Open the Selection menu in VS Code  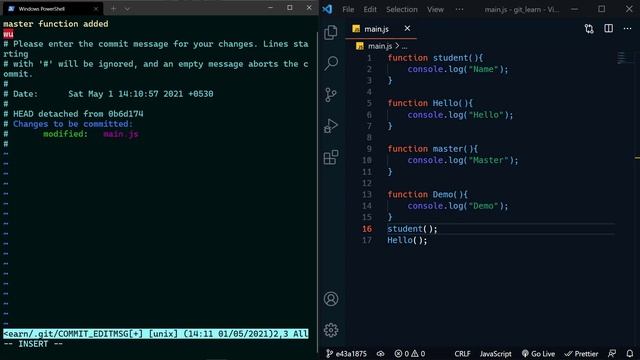(x=402, y=9)
